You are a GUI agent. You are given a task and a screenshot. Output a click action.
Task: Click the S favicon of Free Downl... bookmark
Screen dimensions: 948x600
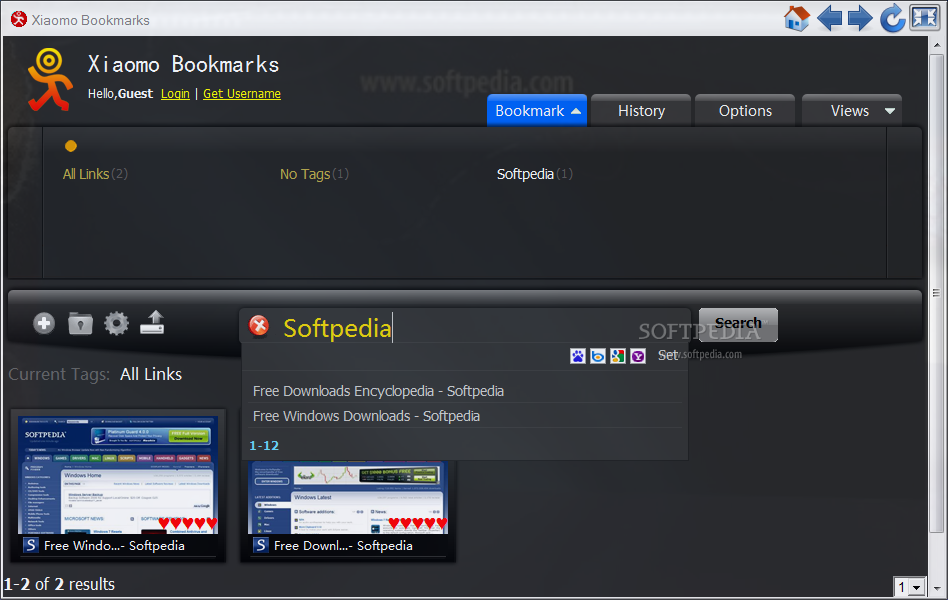[261, 545]
